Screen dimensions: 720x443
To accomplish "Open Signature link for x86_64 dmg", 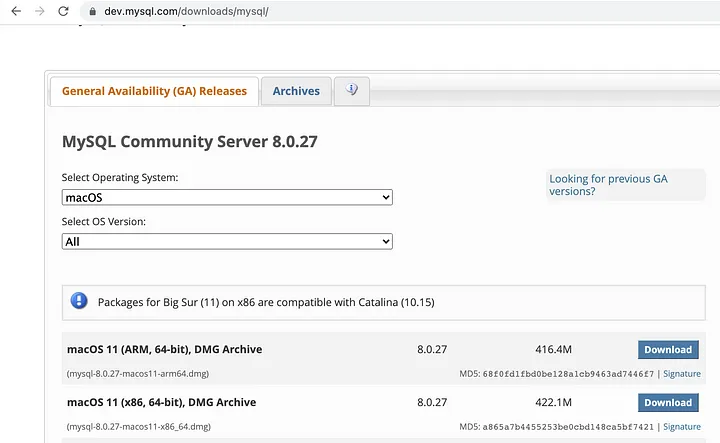I will (682, 426).
